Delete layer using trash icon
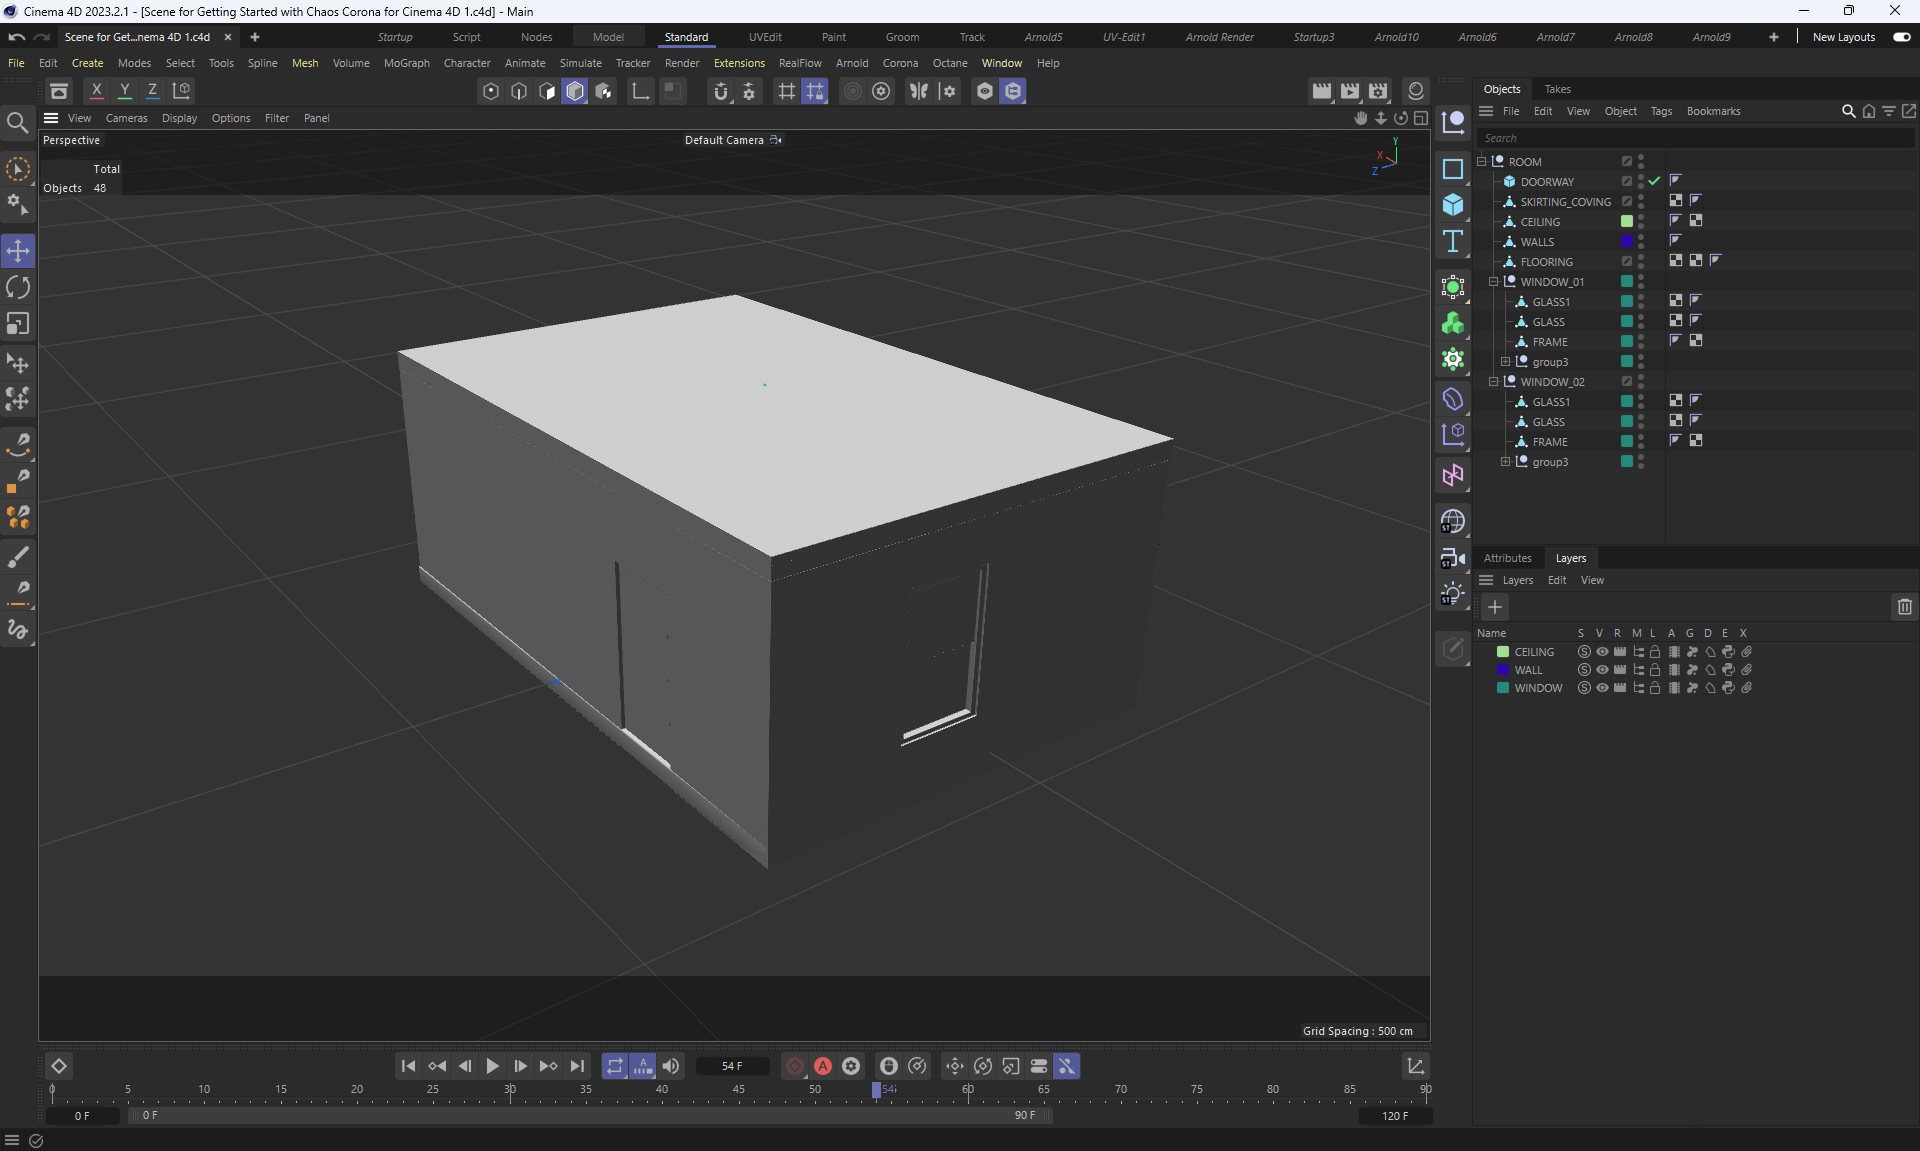 [x=1904, y=607]
